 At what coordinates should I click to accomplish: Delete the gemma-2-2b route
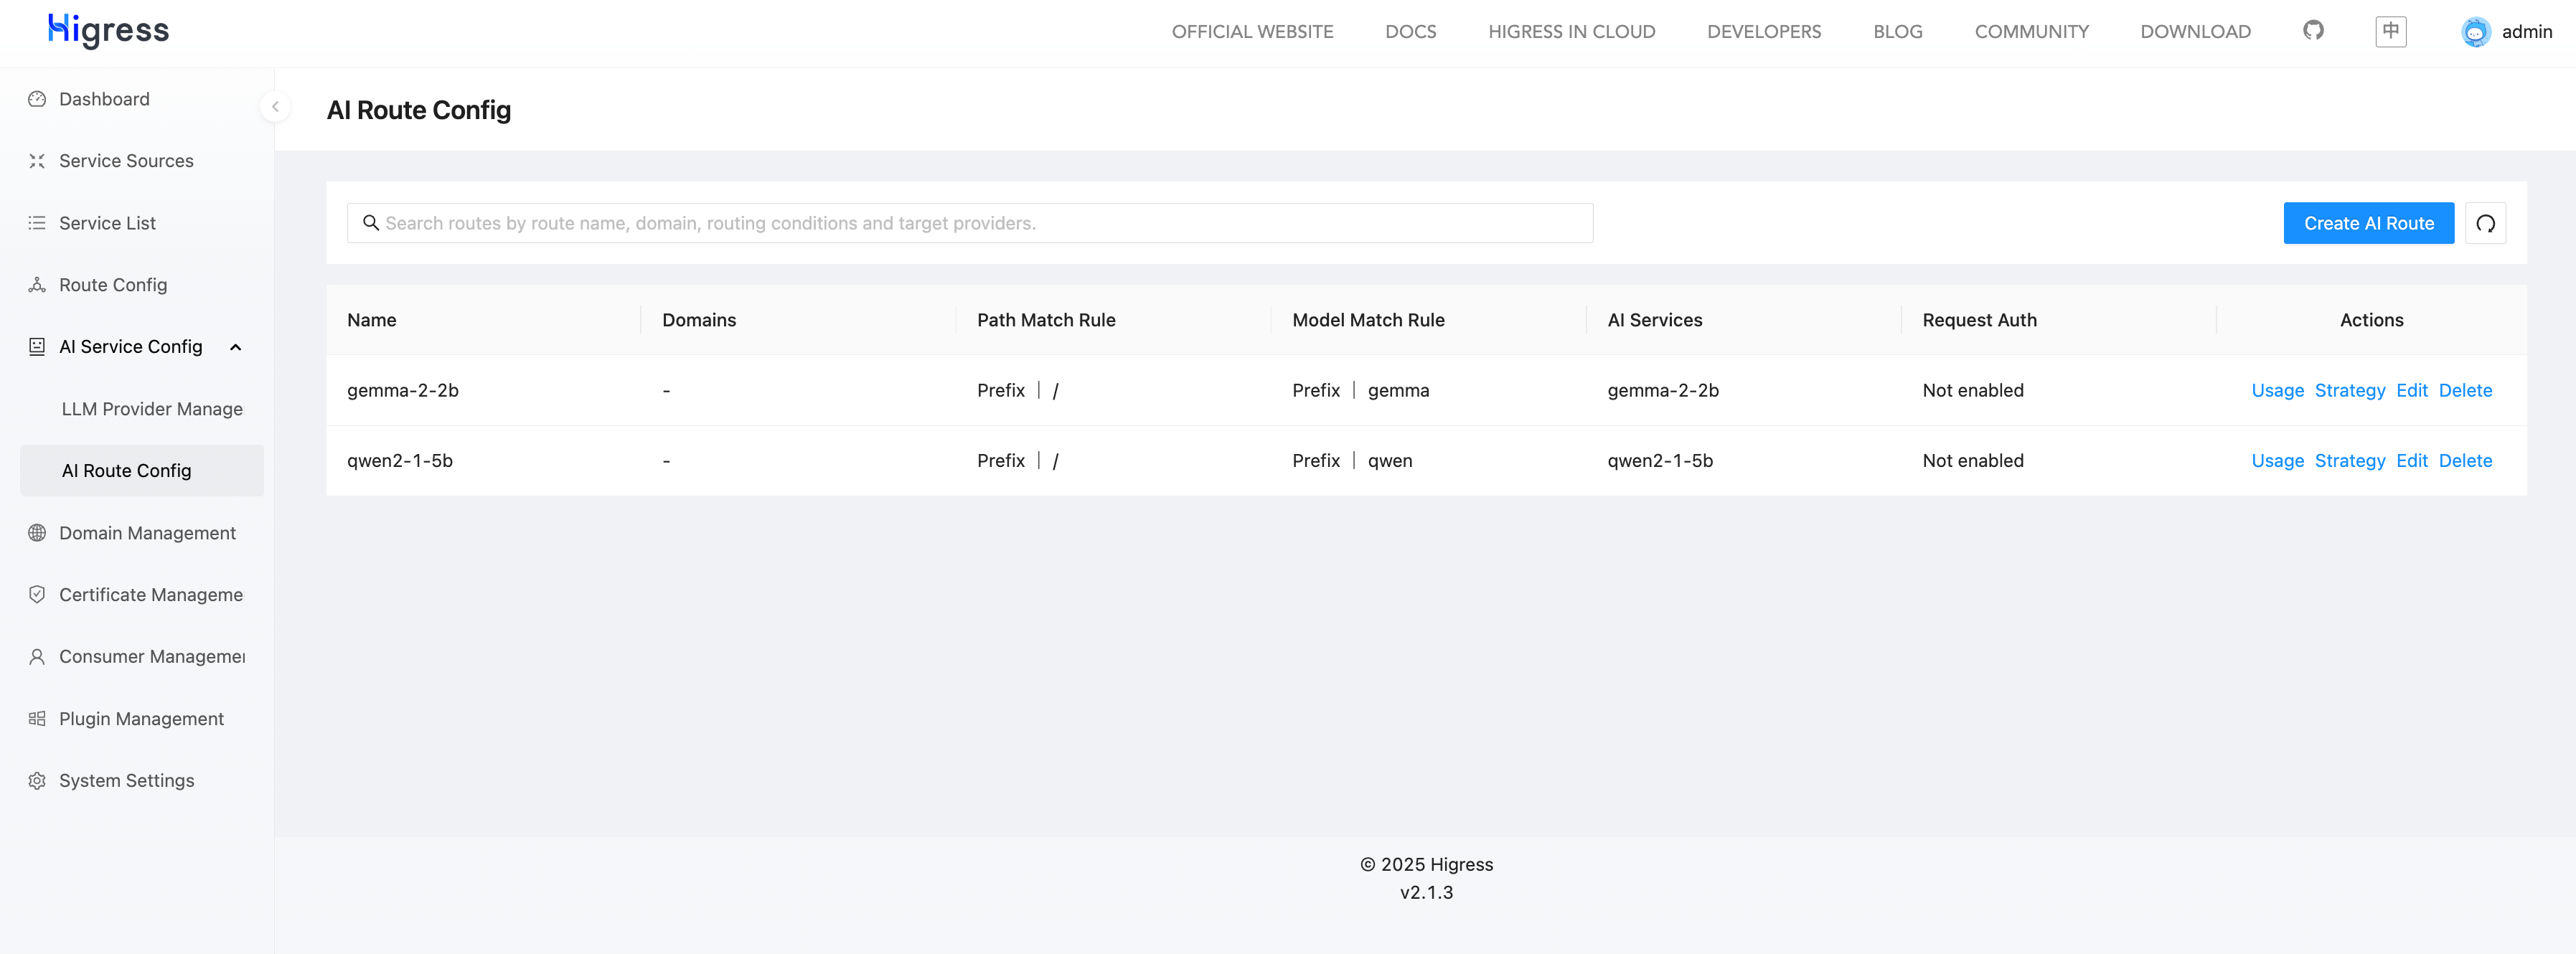[2465, 390]
